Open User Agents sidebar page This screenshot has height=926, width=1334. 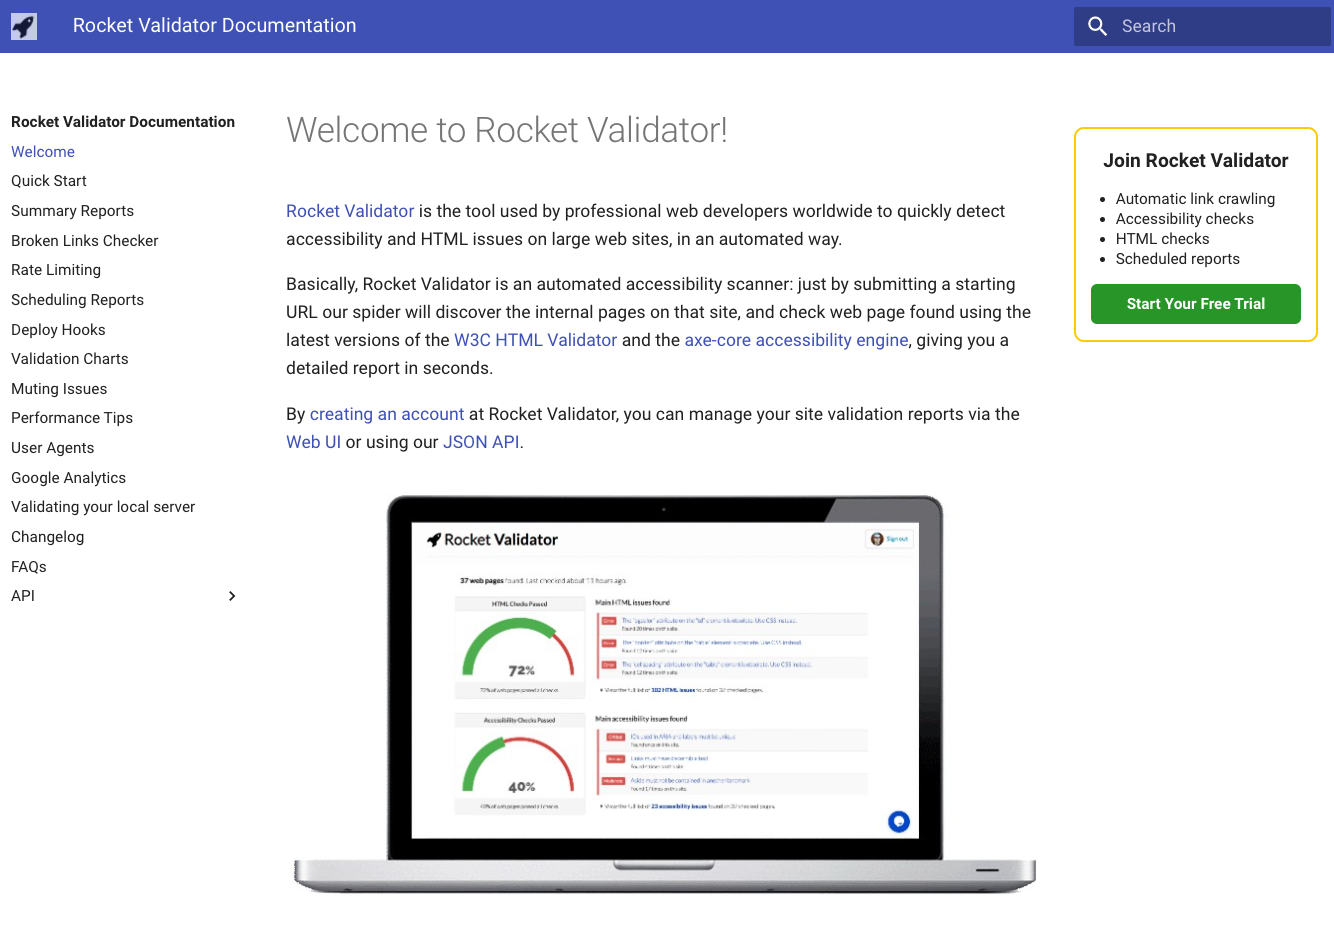click(52, 448)
